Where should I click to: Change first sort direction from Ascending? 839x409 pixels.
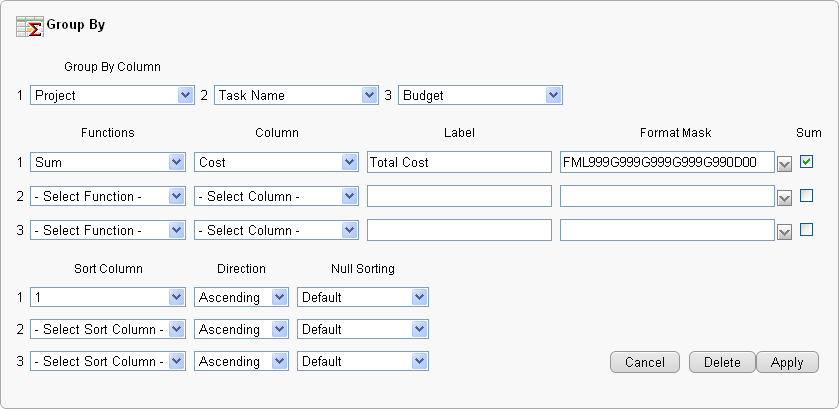(241, 297)
